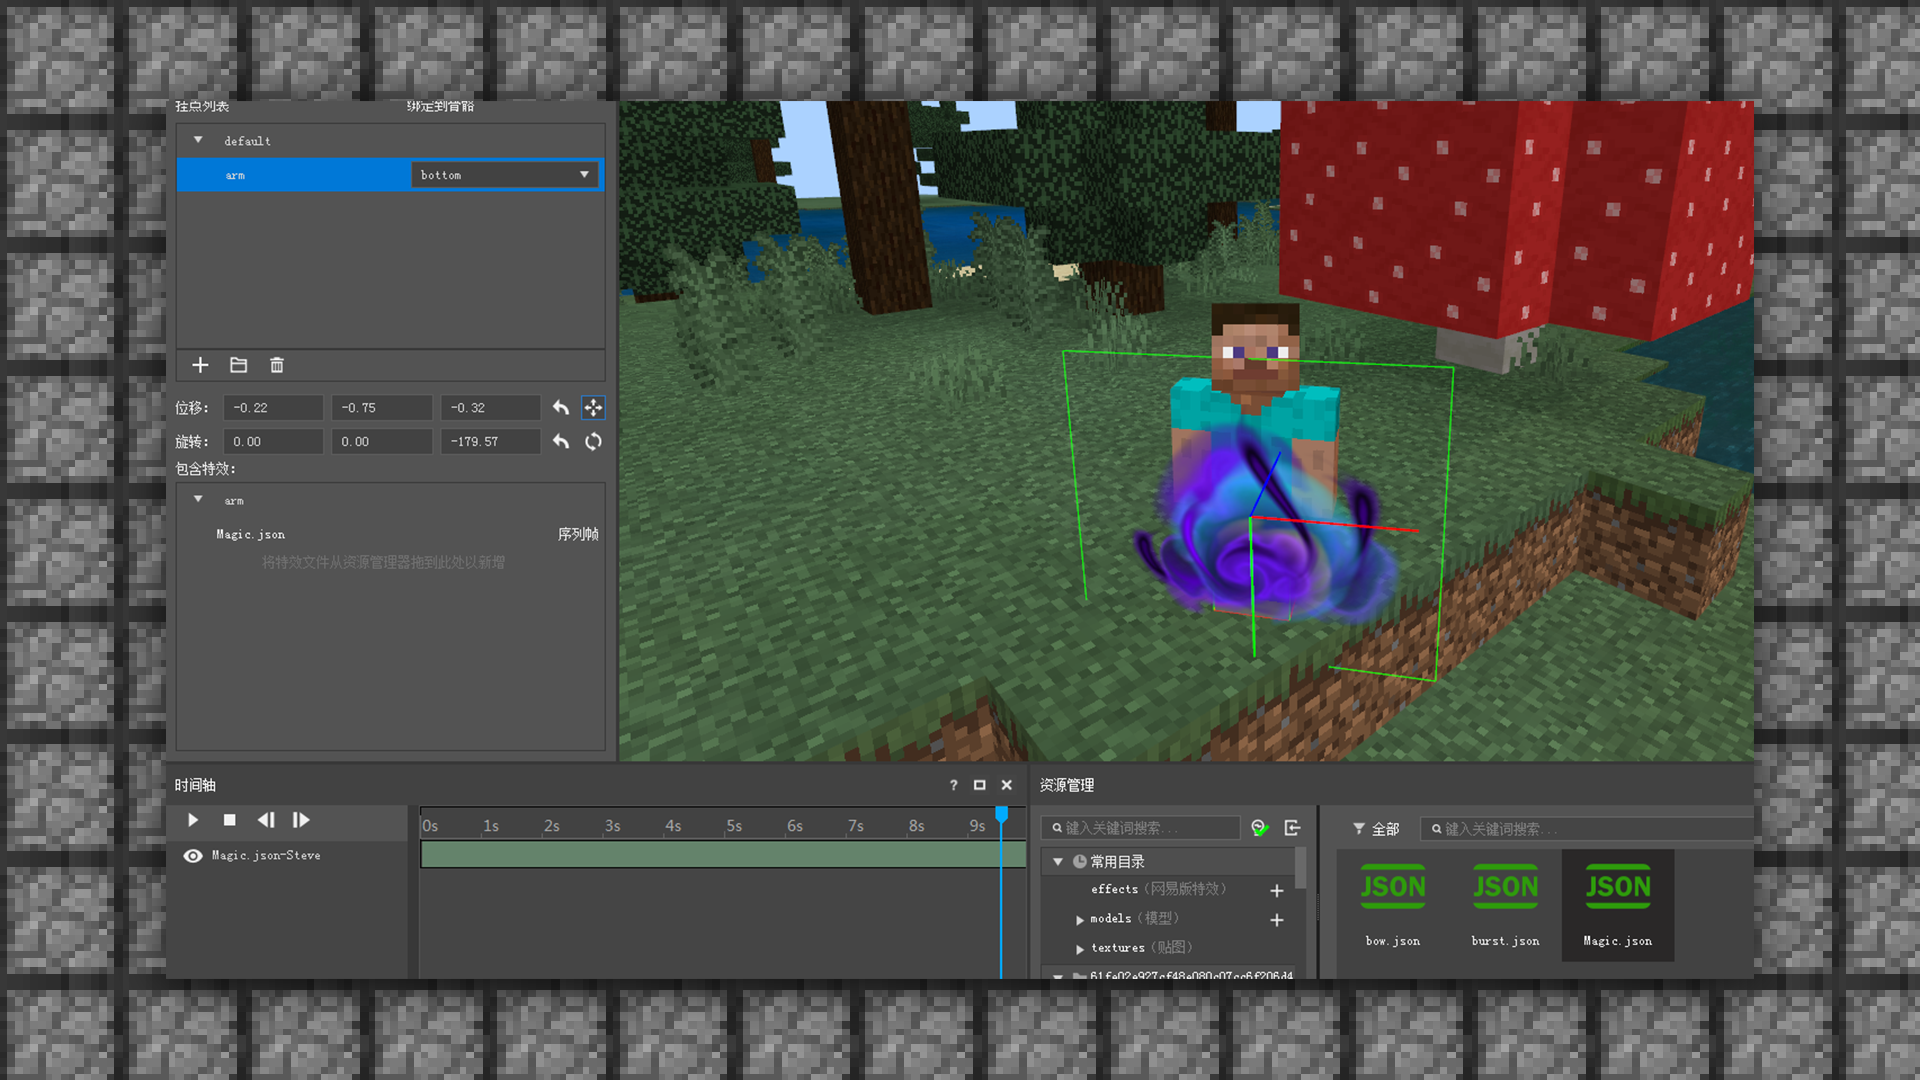Expand the textures folder node
This screenshot has height=1080, width=1920.
(x=1080, y=949)
